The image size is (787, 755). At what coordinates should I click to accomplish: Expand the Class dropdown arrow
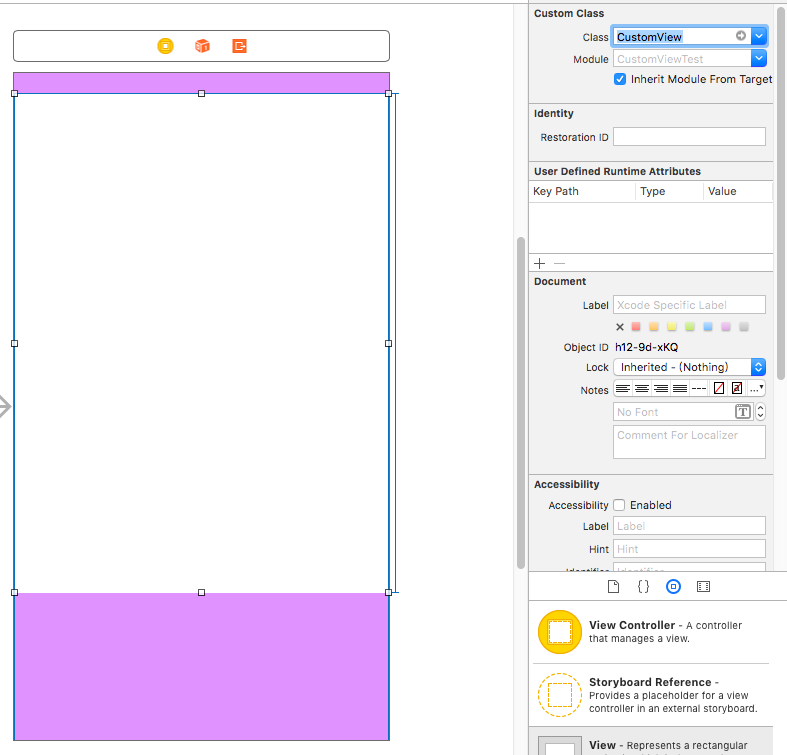[x=759, y=36]
